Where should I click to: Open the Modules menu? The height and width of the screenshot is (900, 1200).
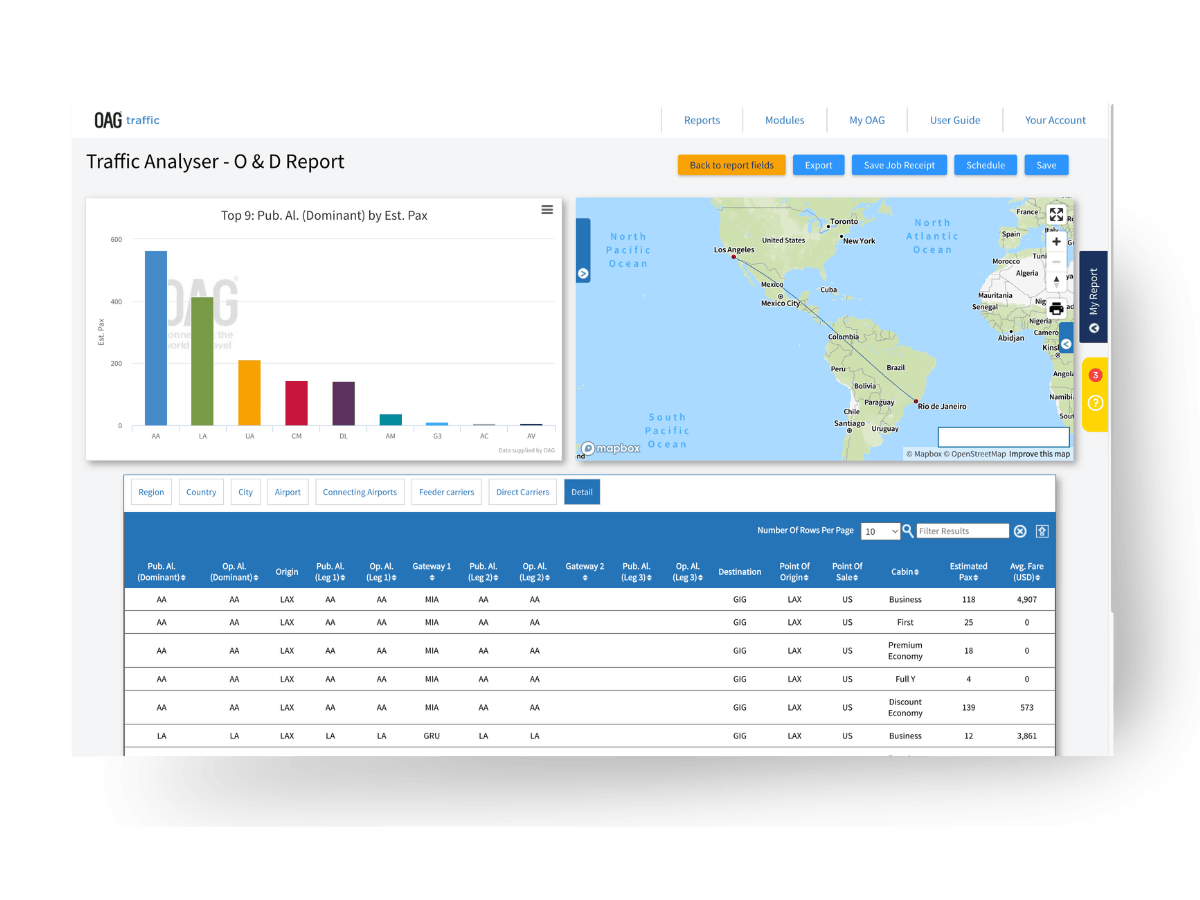click(784, 120)
